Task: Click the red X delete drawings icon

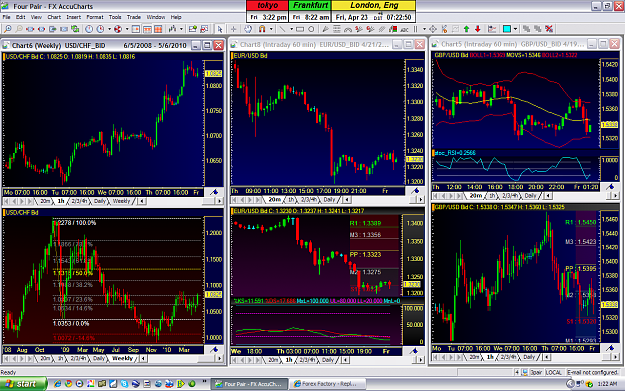Action: [549, 29]
